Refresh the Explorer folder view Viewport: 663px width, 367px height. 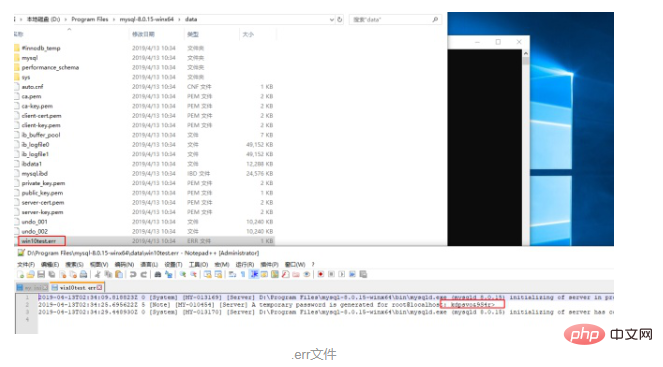[340, 19]
